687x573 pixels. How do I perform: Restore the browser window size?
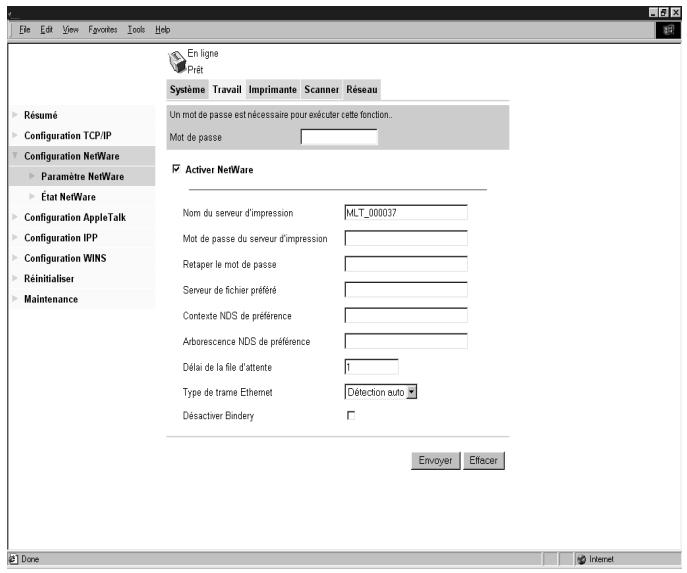[664, 12]
